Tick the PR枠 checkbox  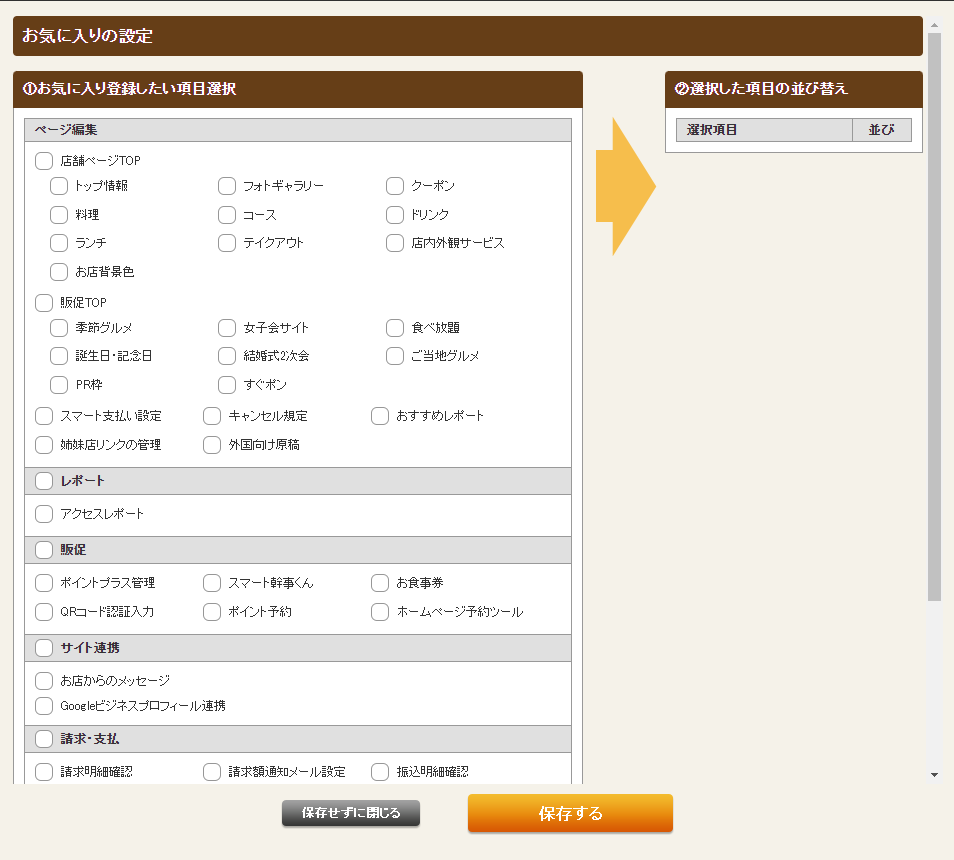(58, 384)
